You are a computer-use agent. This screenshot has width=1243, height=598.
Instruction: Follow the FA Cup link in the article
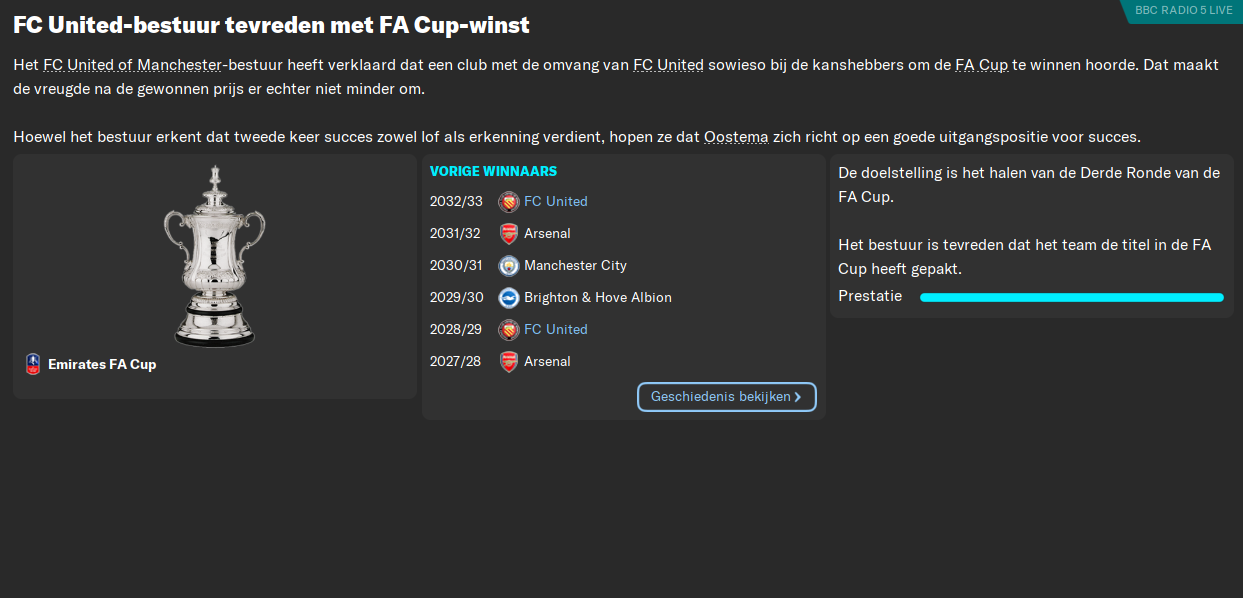[981, 65]
